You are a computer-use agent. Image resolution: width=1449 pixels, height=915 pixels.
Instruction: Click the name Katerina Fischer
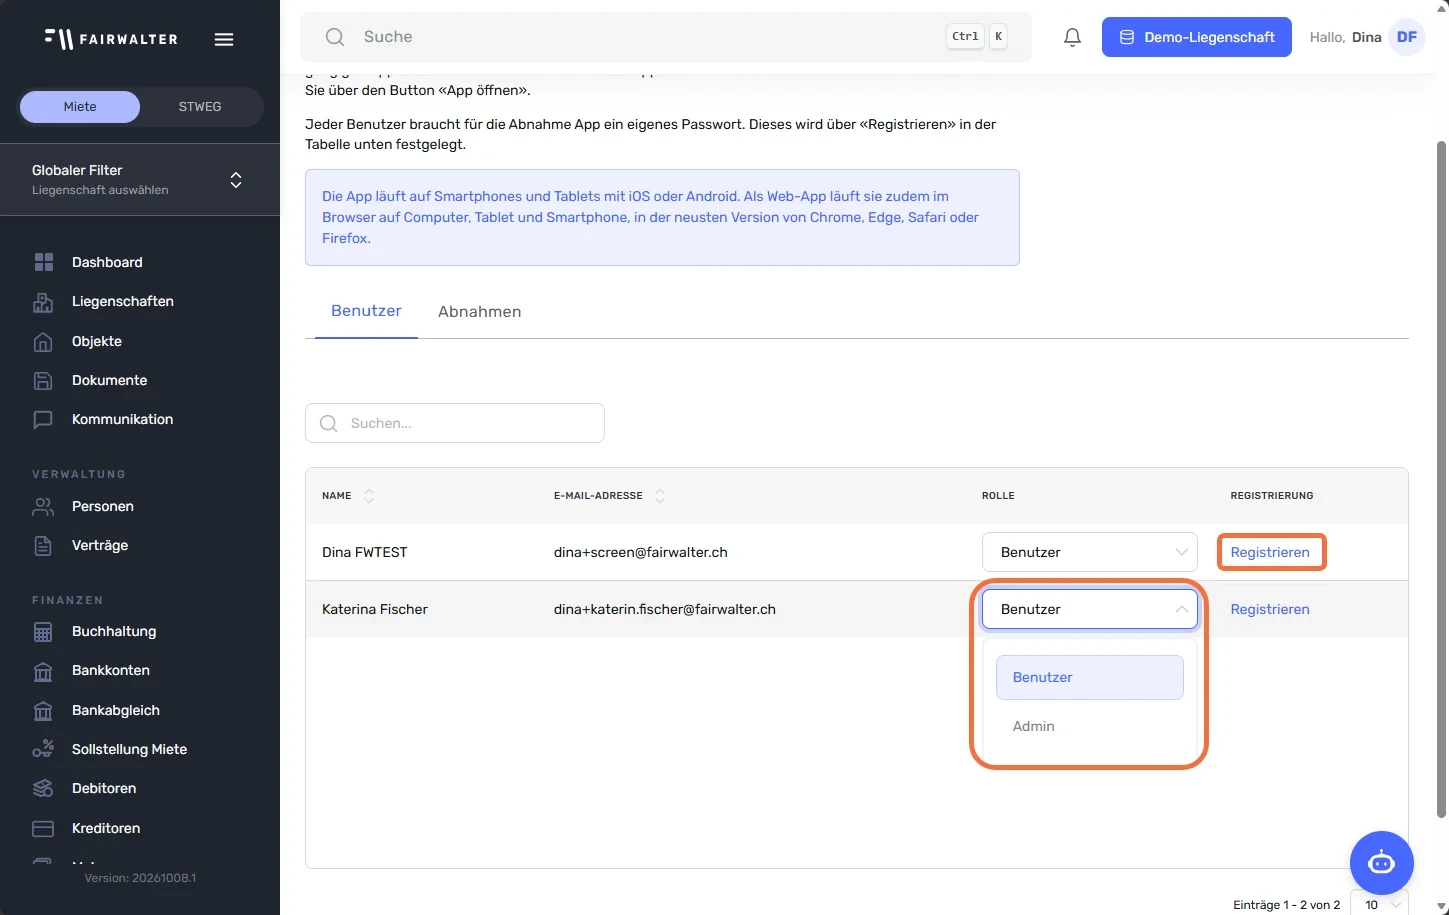point(375,609)
